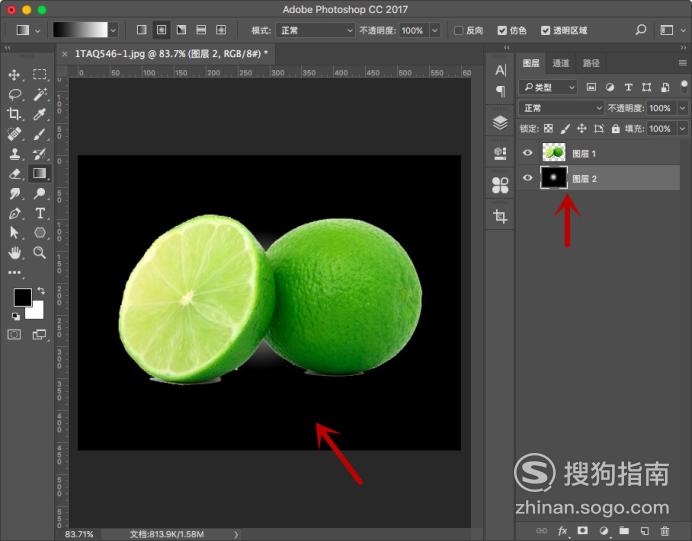Toggle Quick Mask mode
This screenshot has height=541, width=692.
(14, 334)
